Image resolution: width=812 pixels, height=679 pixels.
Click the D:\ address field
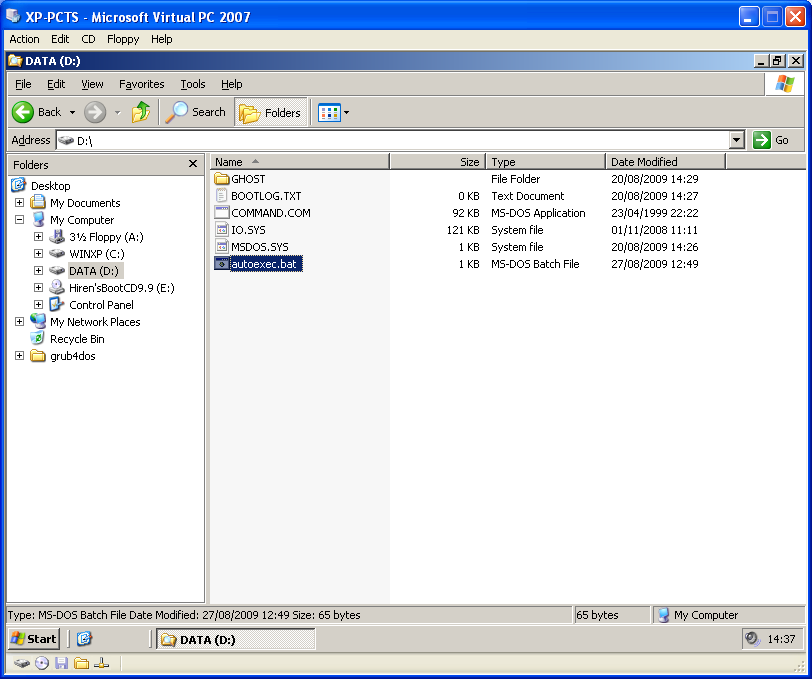pos(393,140)
